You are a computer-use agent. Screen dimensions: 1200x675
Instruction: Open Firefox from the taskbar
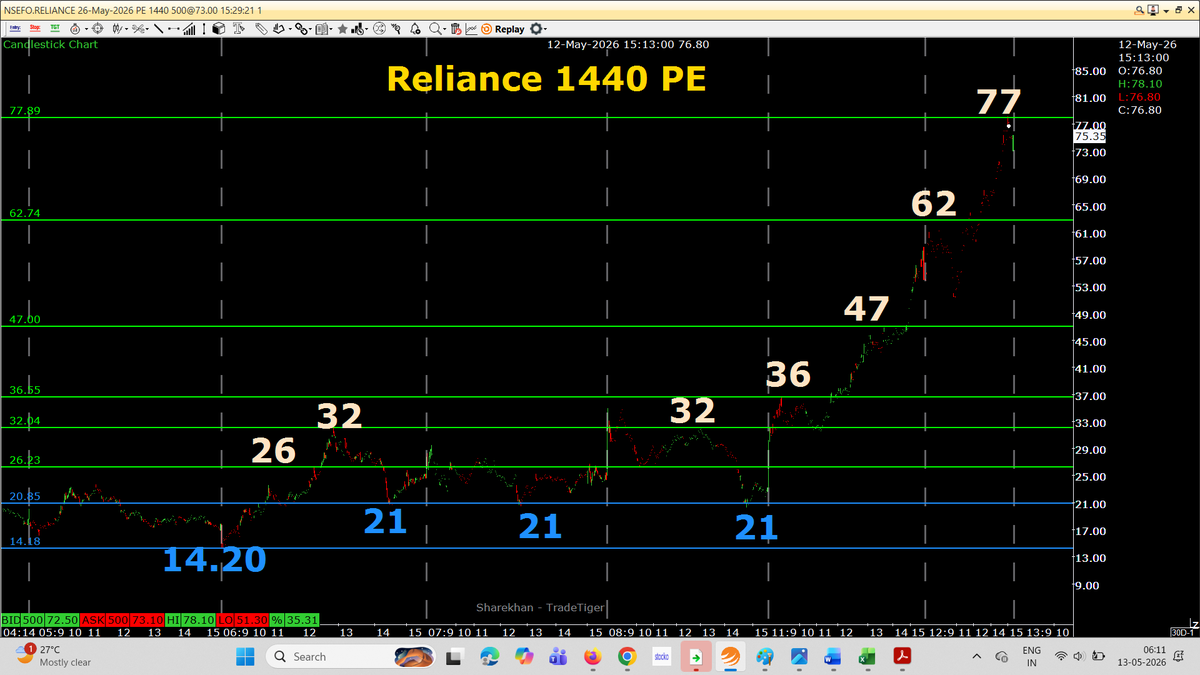[592, 656]
